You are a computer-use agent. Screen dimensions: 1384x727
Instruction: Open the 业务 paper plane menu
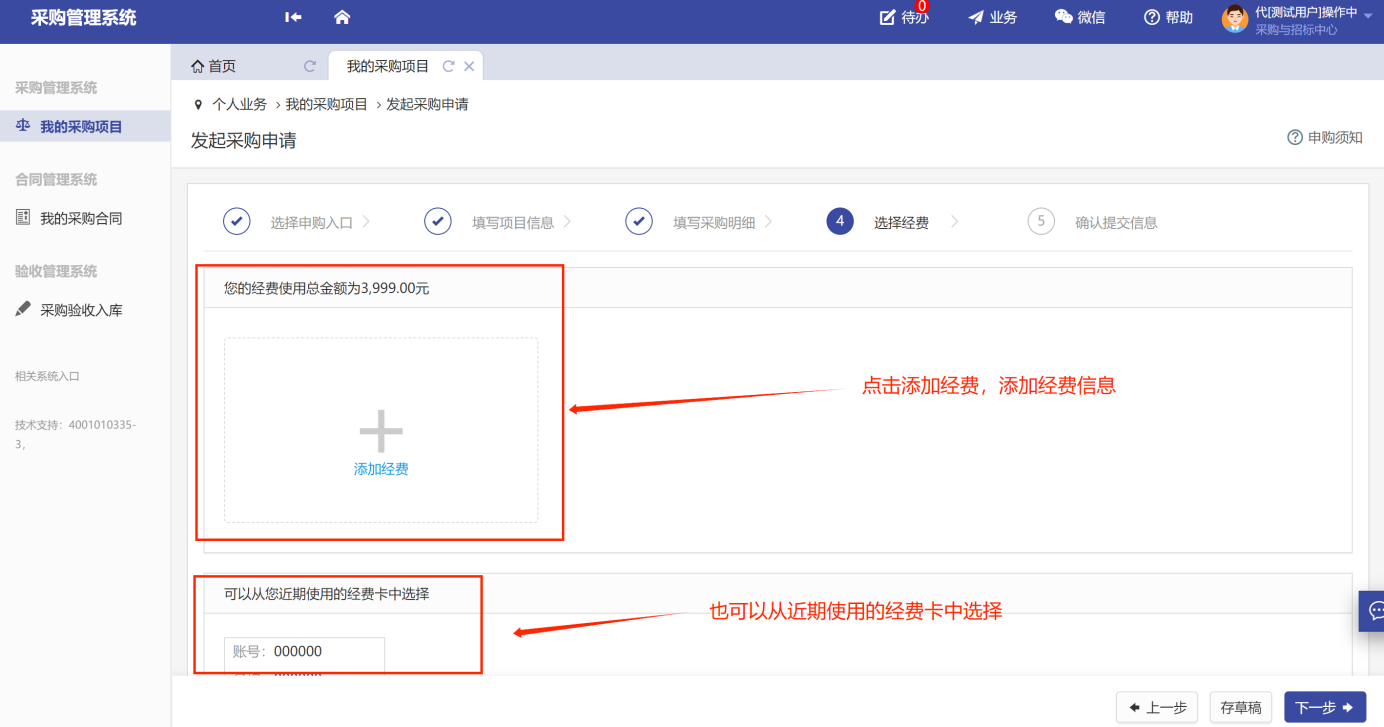click(992, 17)
